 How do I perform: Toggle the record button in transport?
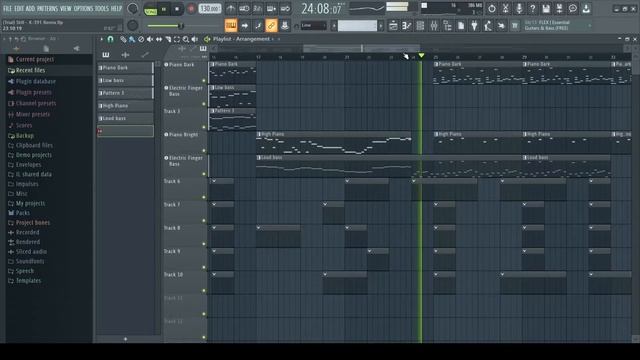(x=191, y=9)
